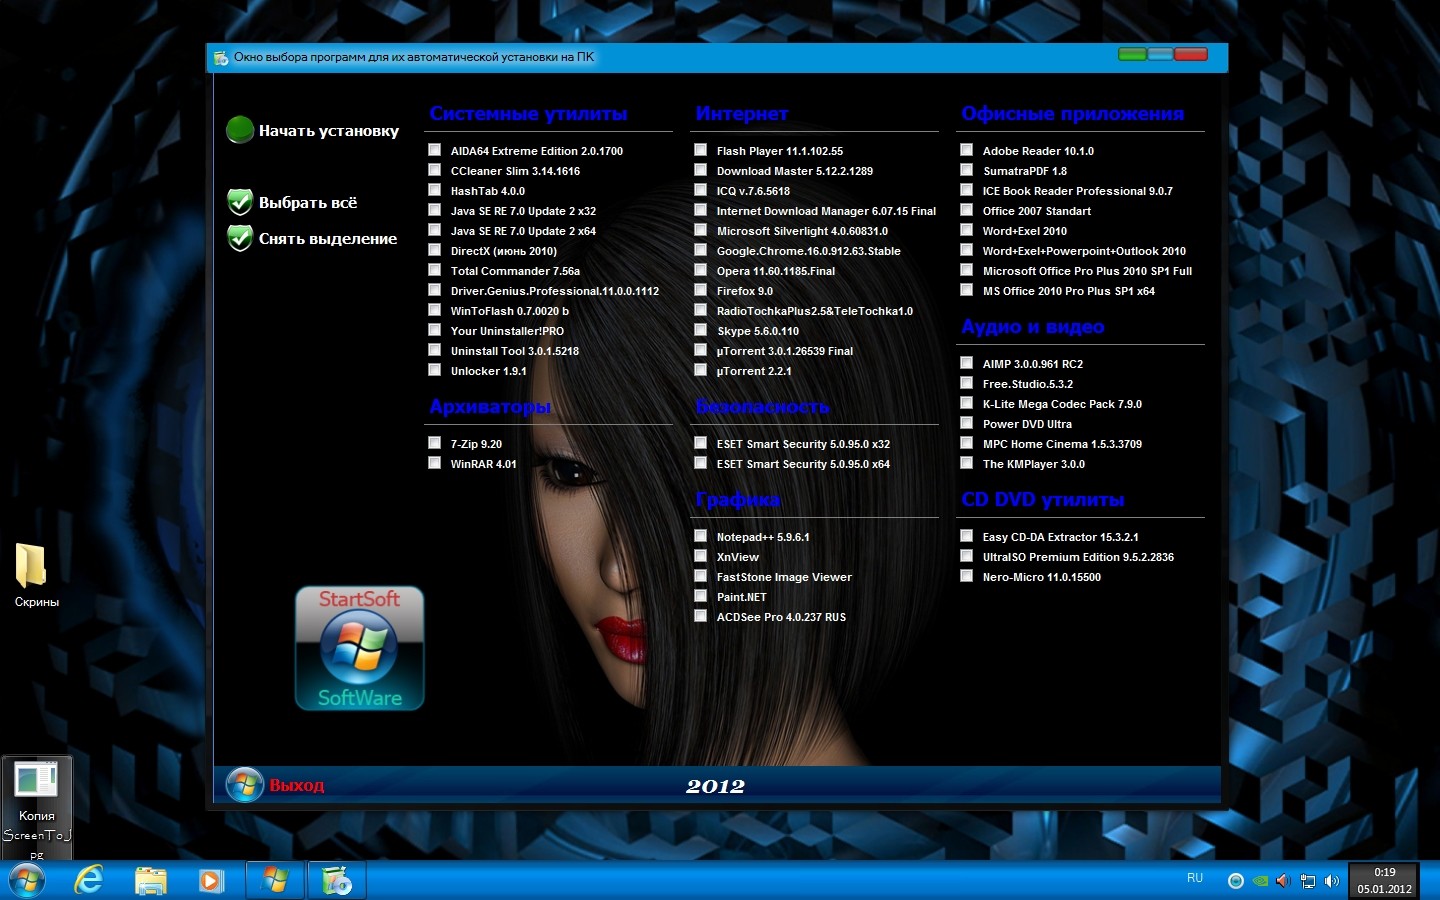Viewport: 1440px width, 900px height.
Task: Click the Выбрать всё shield icon
Action: [x=240, y=202]
